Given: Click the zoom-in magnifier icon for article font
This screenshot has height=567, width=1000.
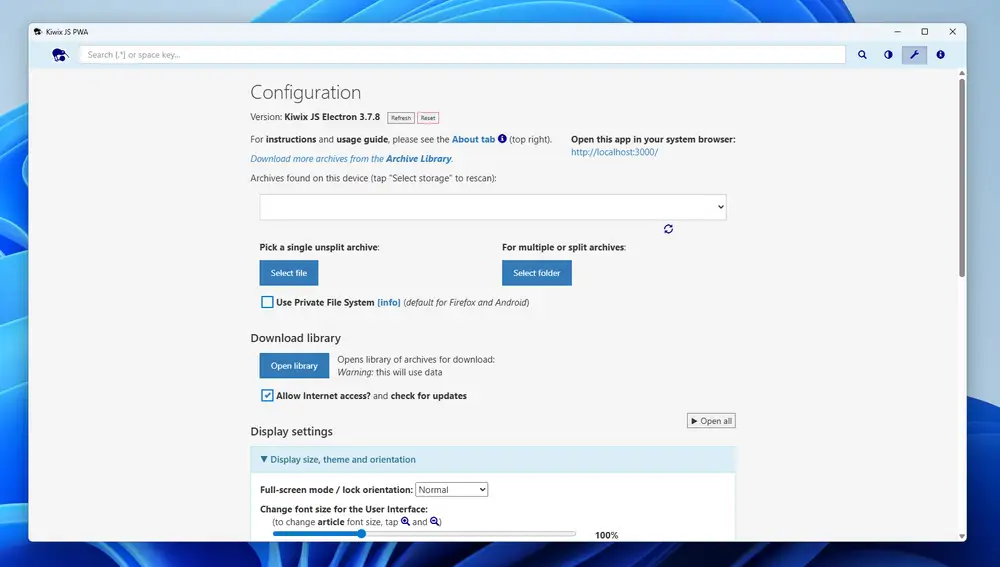Looking at the screenshot, I should (x=405, y=522).
